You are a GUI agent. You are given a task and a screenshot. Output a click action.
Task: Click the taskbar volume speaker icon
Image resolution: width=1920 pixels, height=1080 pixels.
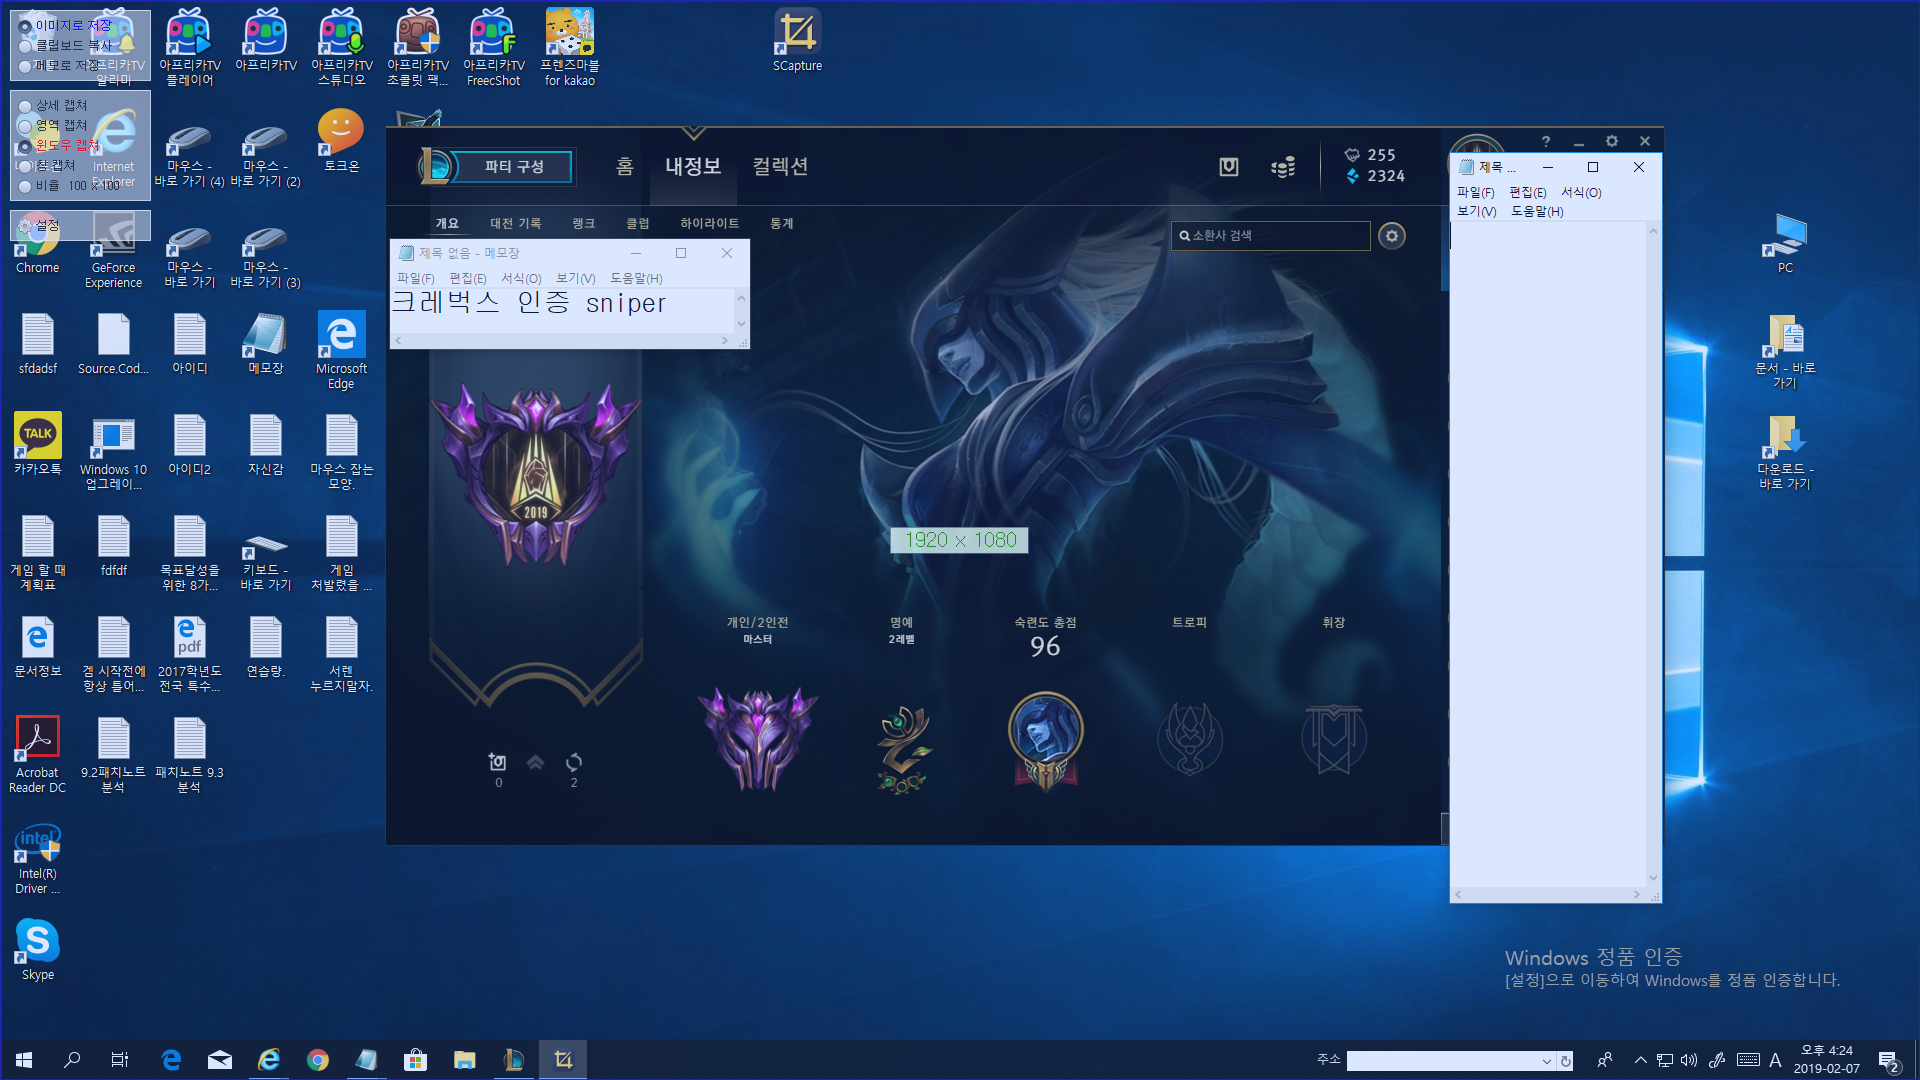point(1689,1060)
